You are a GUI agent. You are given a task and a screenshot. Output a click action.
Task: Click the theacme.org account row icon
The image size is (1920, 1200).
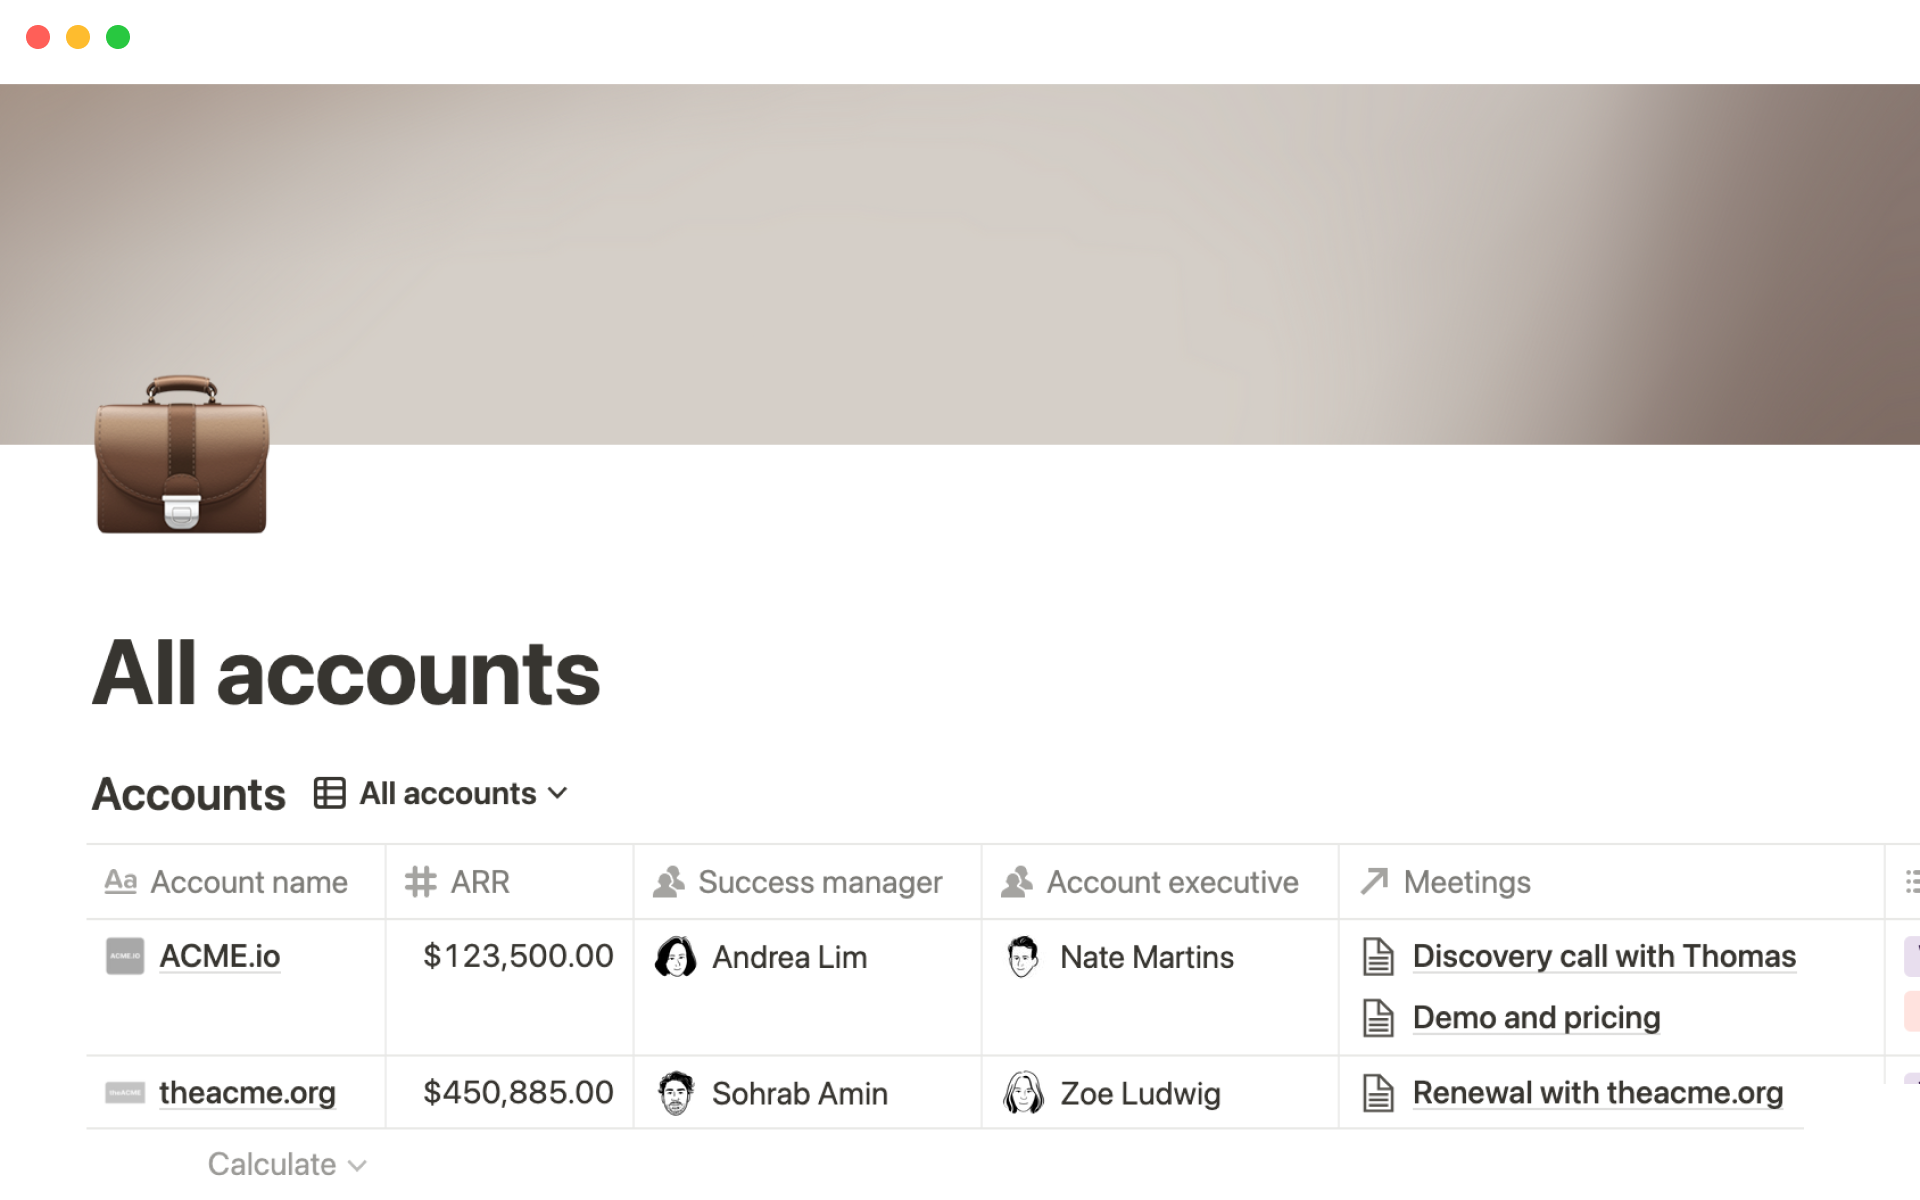pyautogui.click(x=124, y=1092)
